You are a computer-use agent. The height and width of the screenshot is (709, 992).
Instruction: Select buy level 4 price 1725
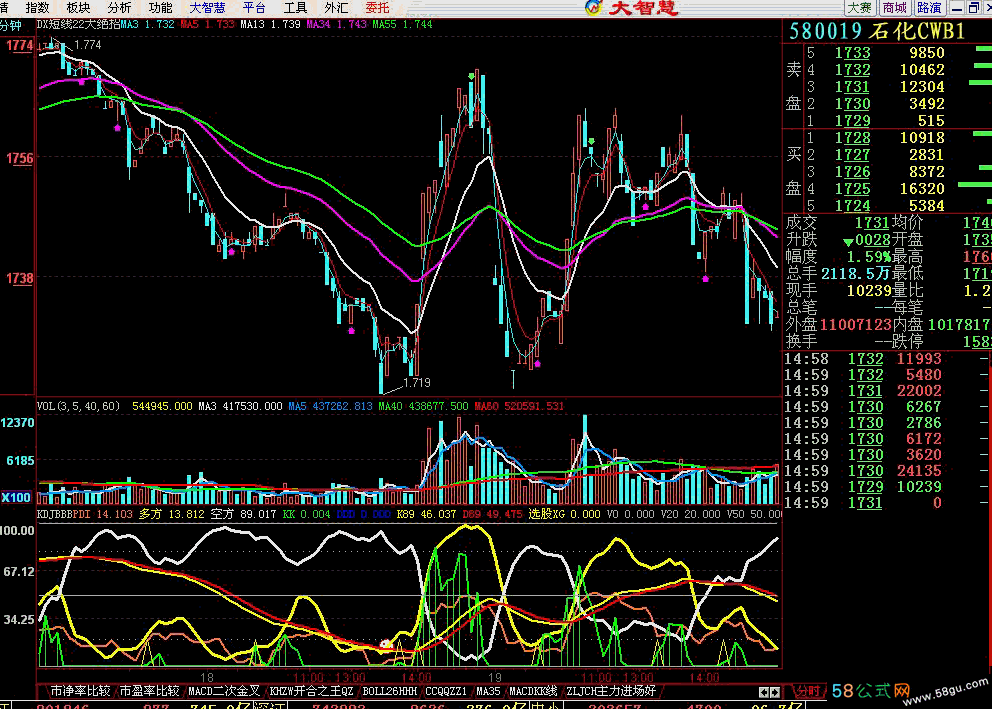tap(852, 189)
